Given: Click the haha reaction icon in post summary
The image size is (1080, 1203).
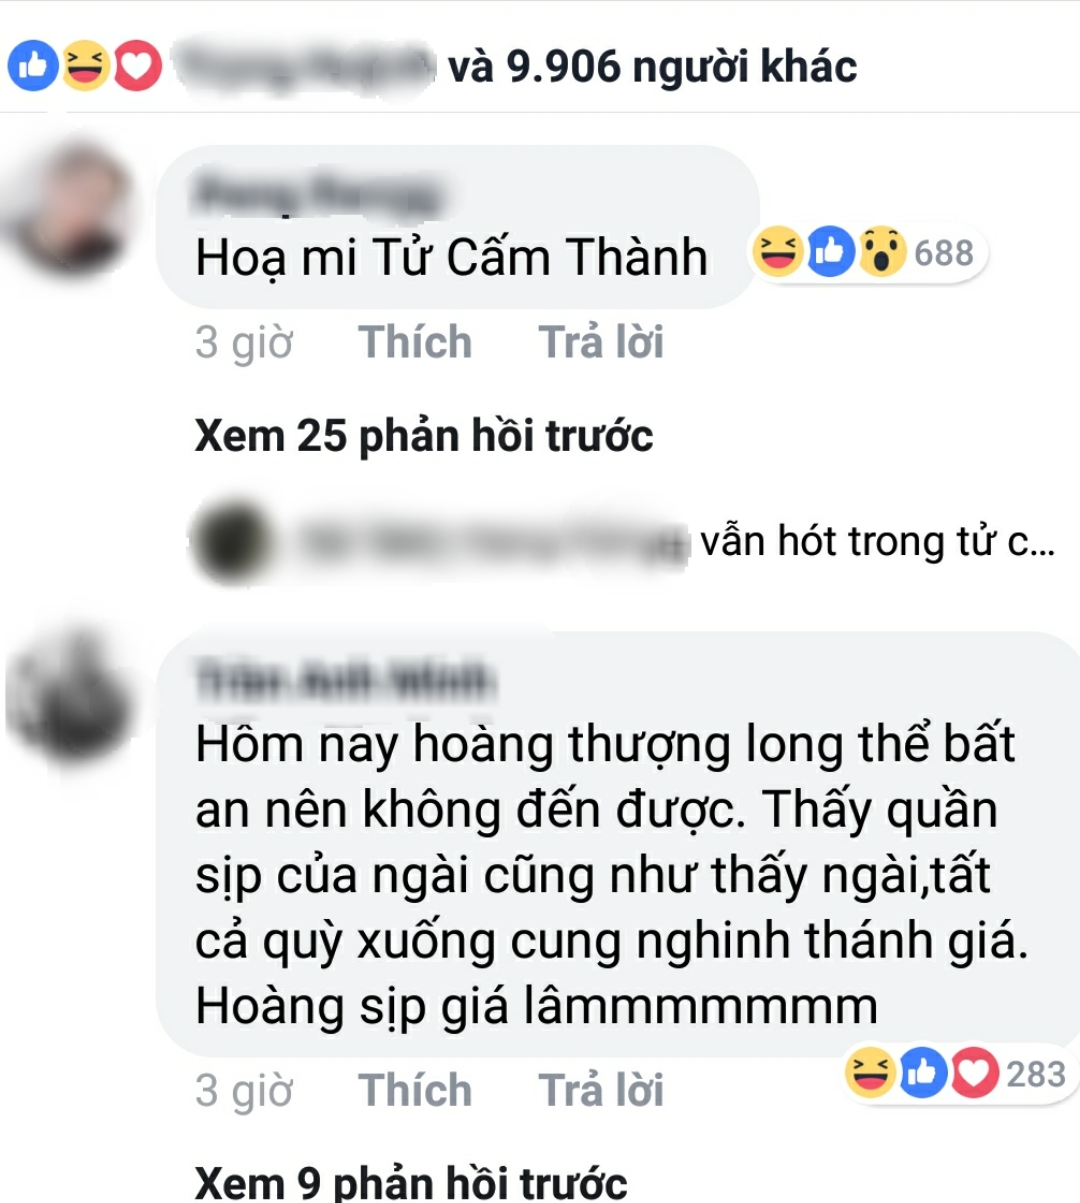Looking at the screenshot, I should coord(85,67).
